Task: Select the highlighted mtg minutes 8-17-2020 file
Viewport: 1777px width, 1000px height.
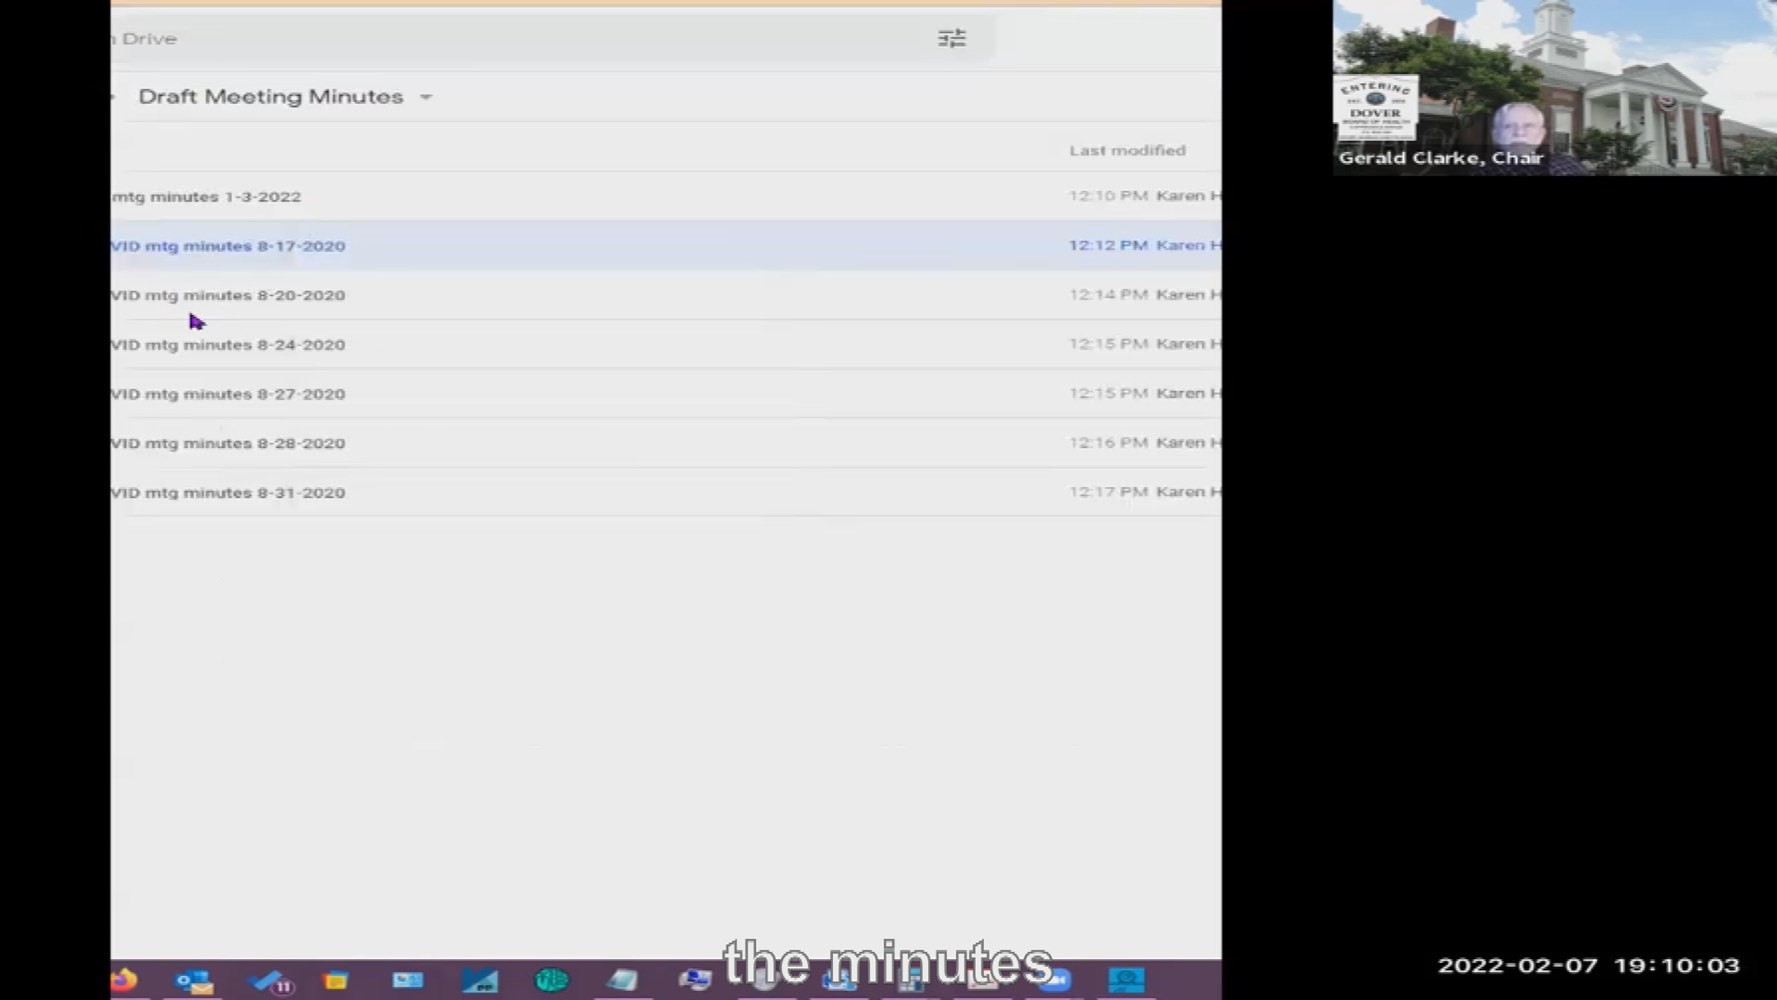Action: 229,246
